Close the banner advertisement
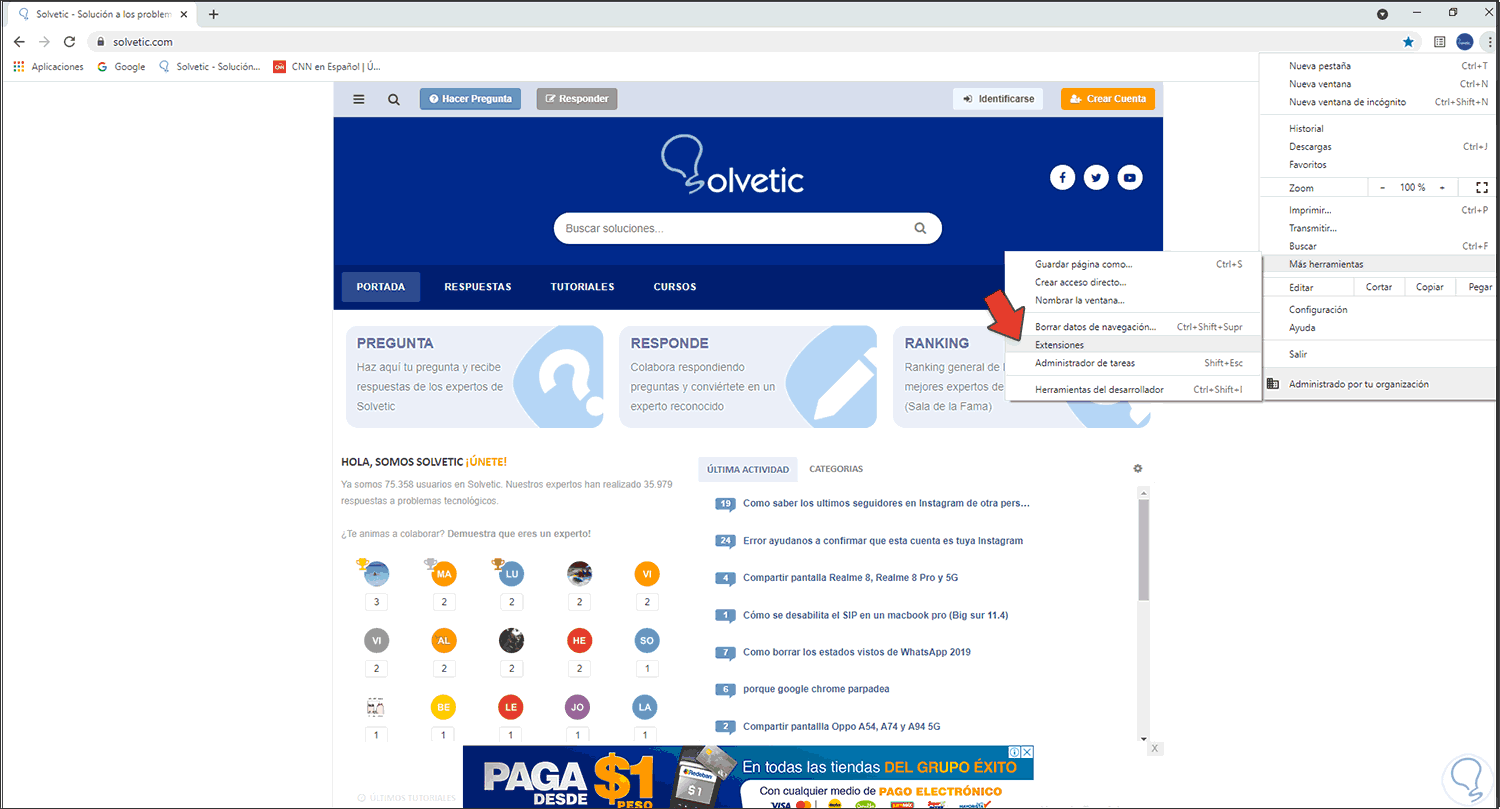1500x809 pixels. click(x=1027, y=752)
